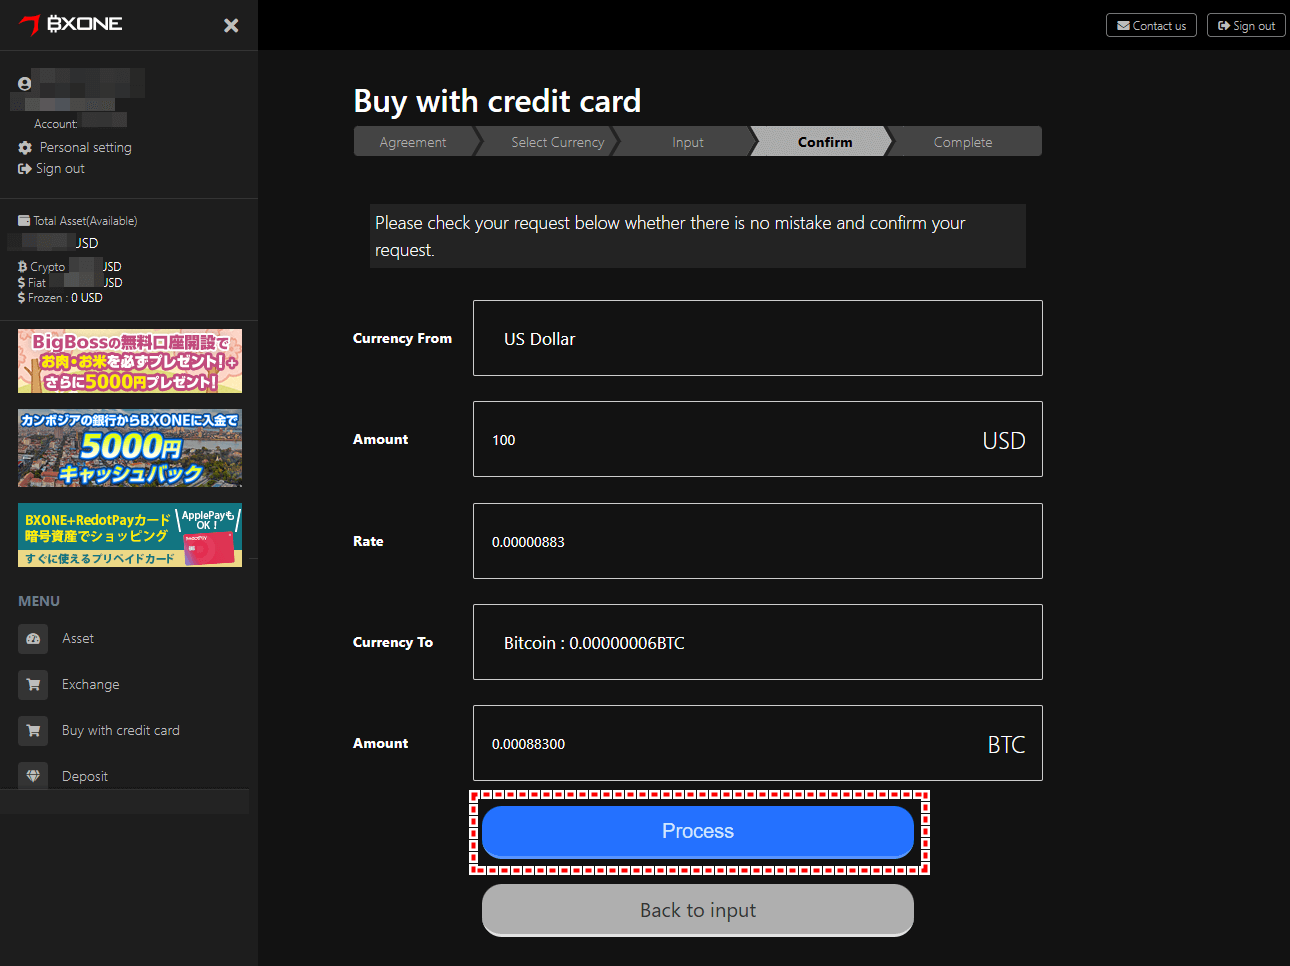Click the user profile avatar icon
This screenshot has width=1290, height=966.
[25, 84]
